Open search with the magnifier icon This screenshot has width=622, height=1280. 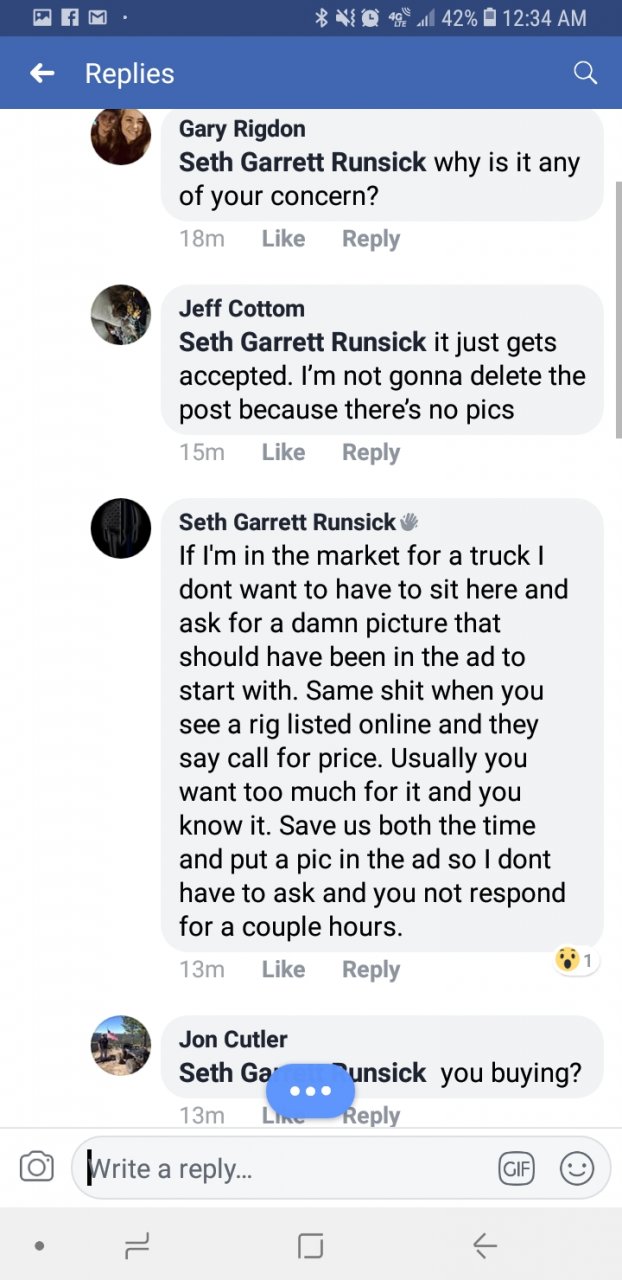(585, 73)
